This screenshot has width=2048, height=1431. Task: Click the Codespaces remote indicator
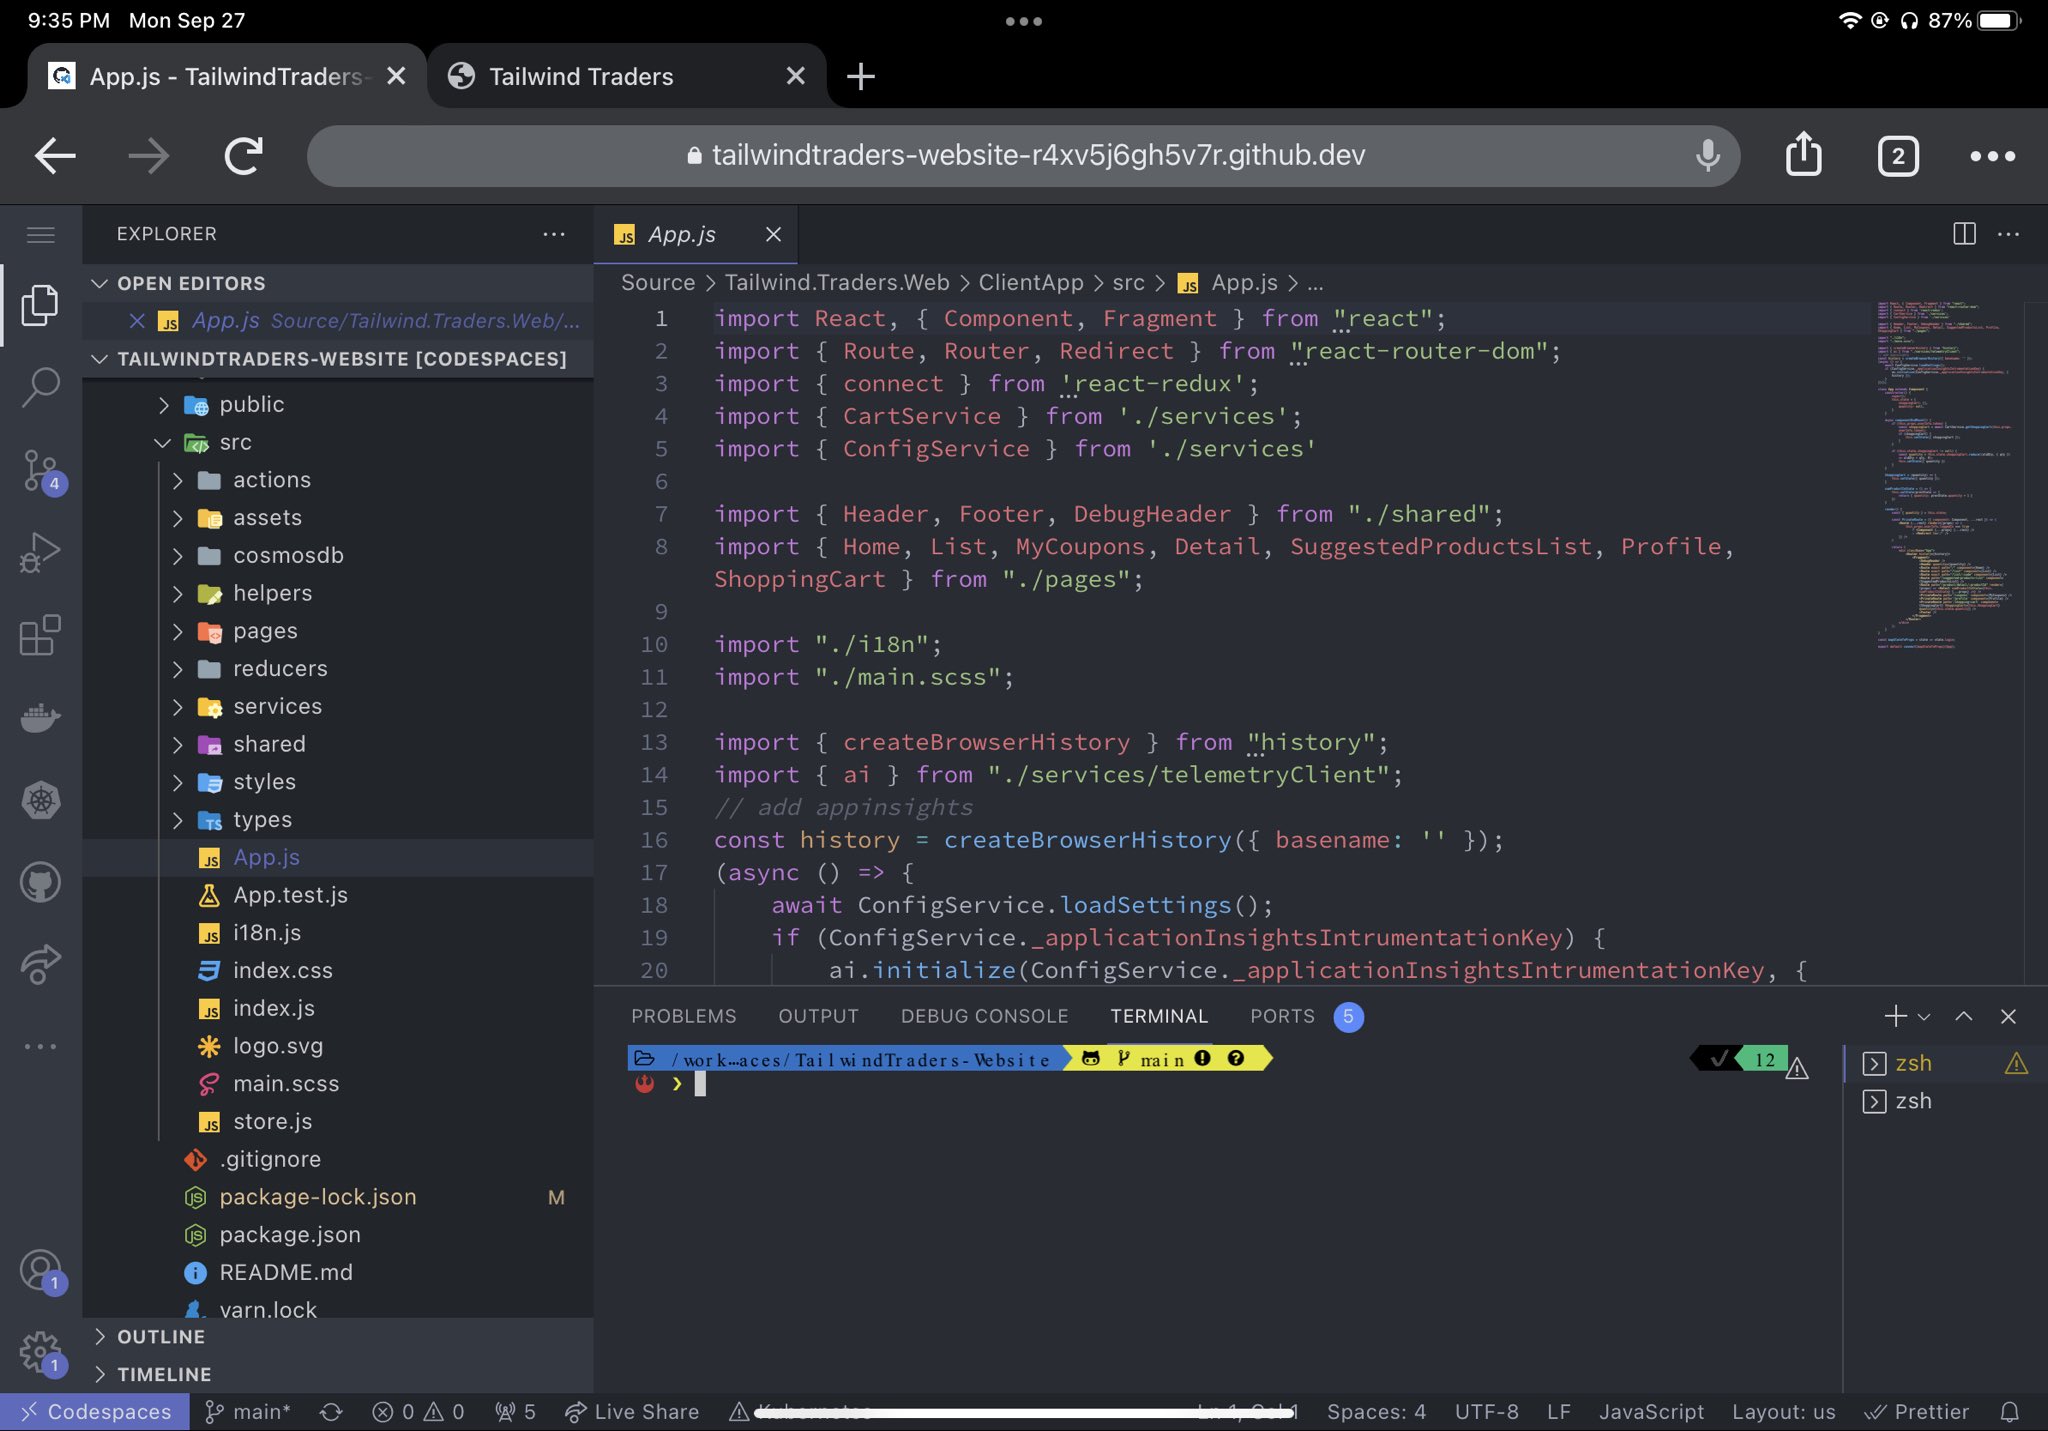click(x=94, y=1411)
